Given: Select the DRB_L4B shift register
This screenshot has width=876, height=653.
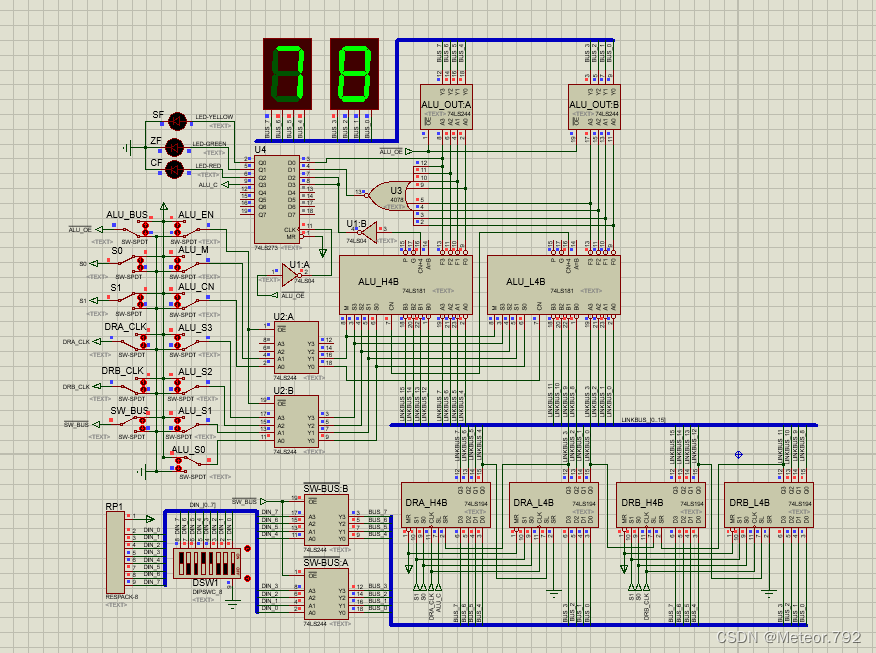Looking at the screenshot, I should pyautogui.click(x=769, y=505).
